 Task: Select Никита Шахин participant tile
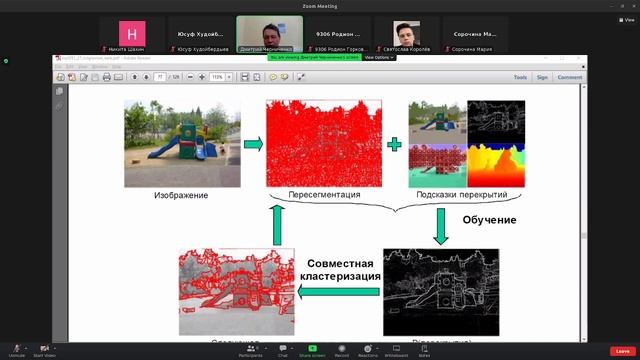[x=132, y=35]
